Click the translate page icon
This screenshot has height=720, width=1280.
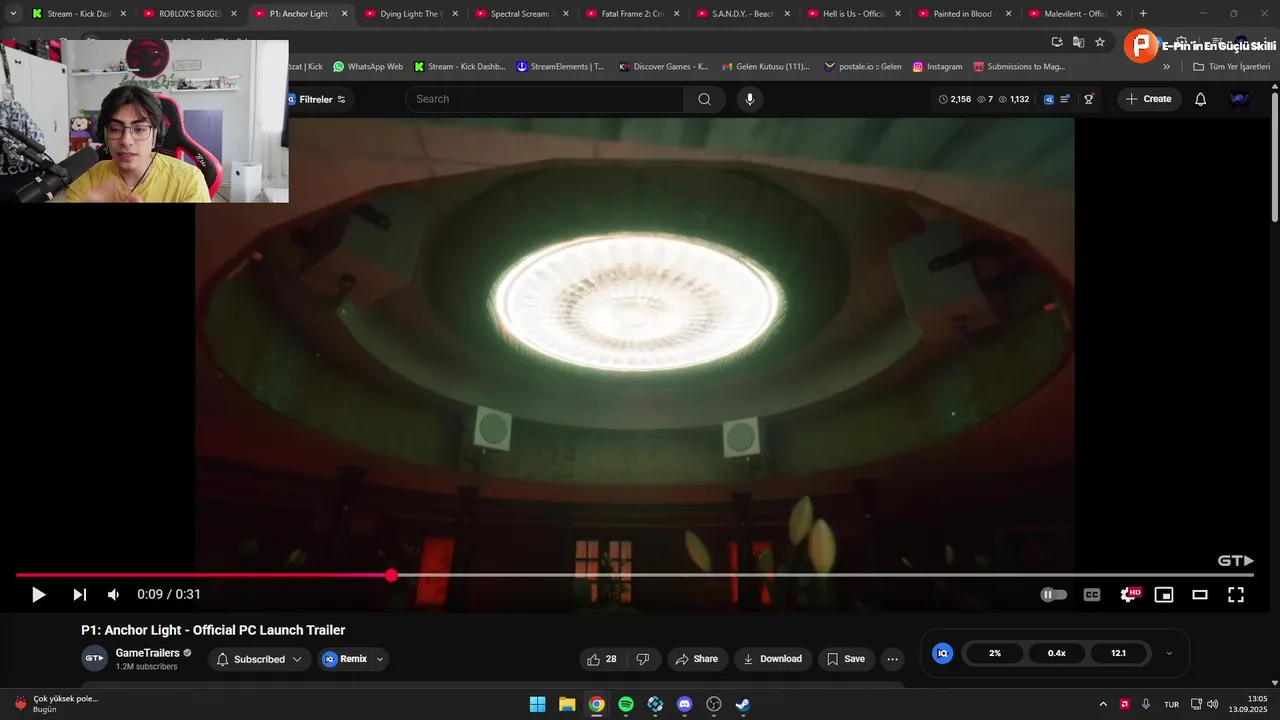coord(1078,42)
